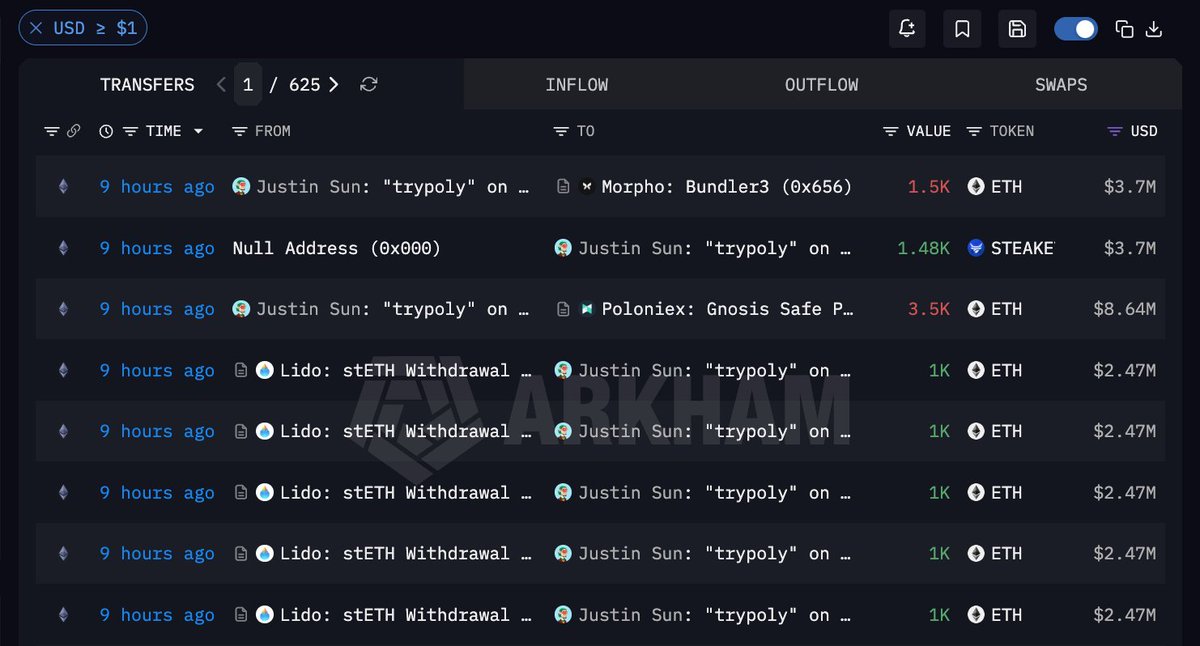Screen dimensions: 1200x646
Task: Open Poloniex: Gnosis Safe recipient
Action: [x=727, y=309]
